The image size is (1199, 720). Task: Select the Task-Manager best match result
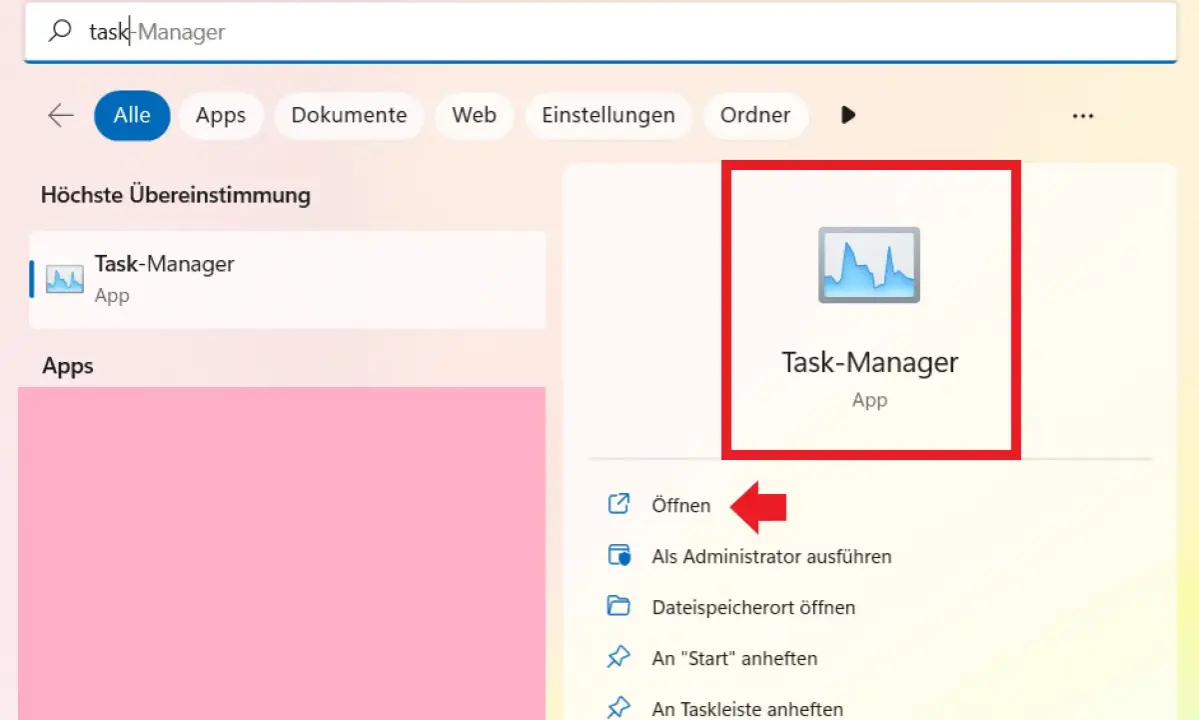pyautogui.click(x=288, y=280)
